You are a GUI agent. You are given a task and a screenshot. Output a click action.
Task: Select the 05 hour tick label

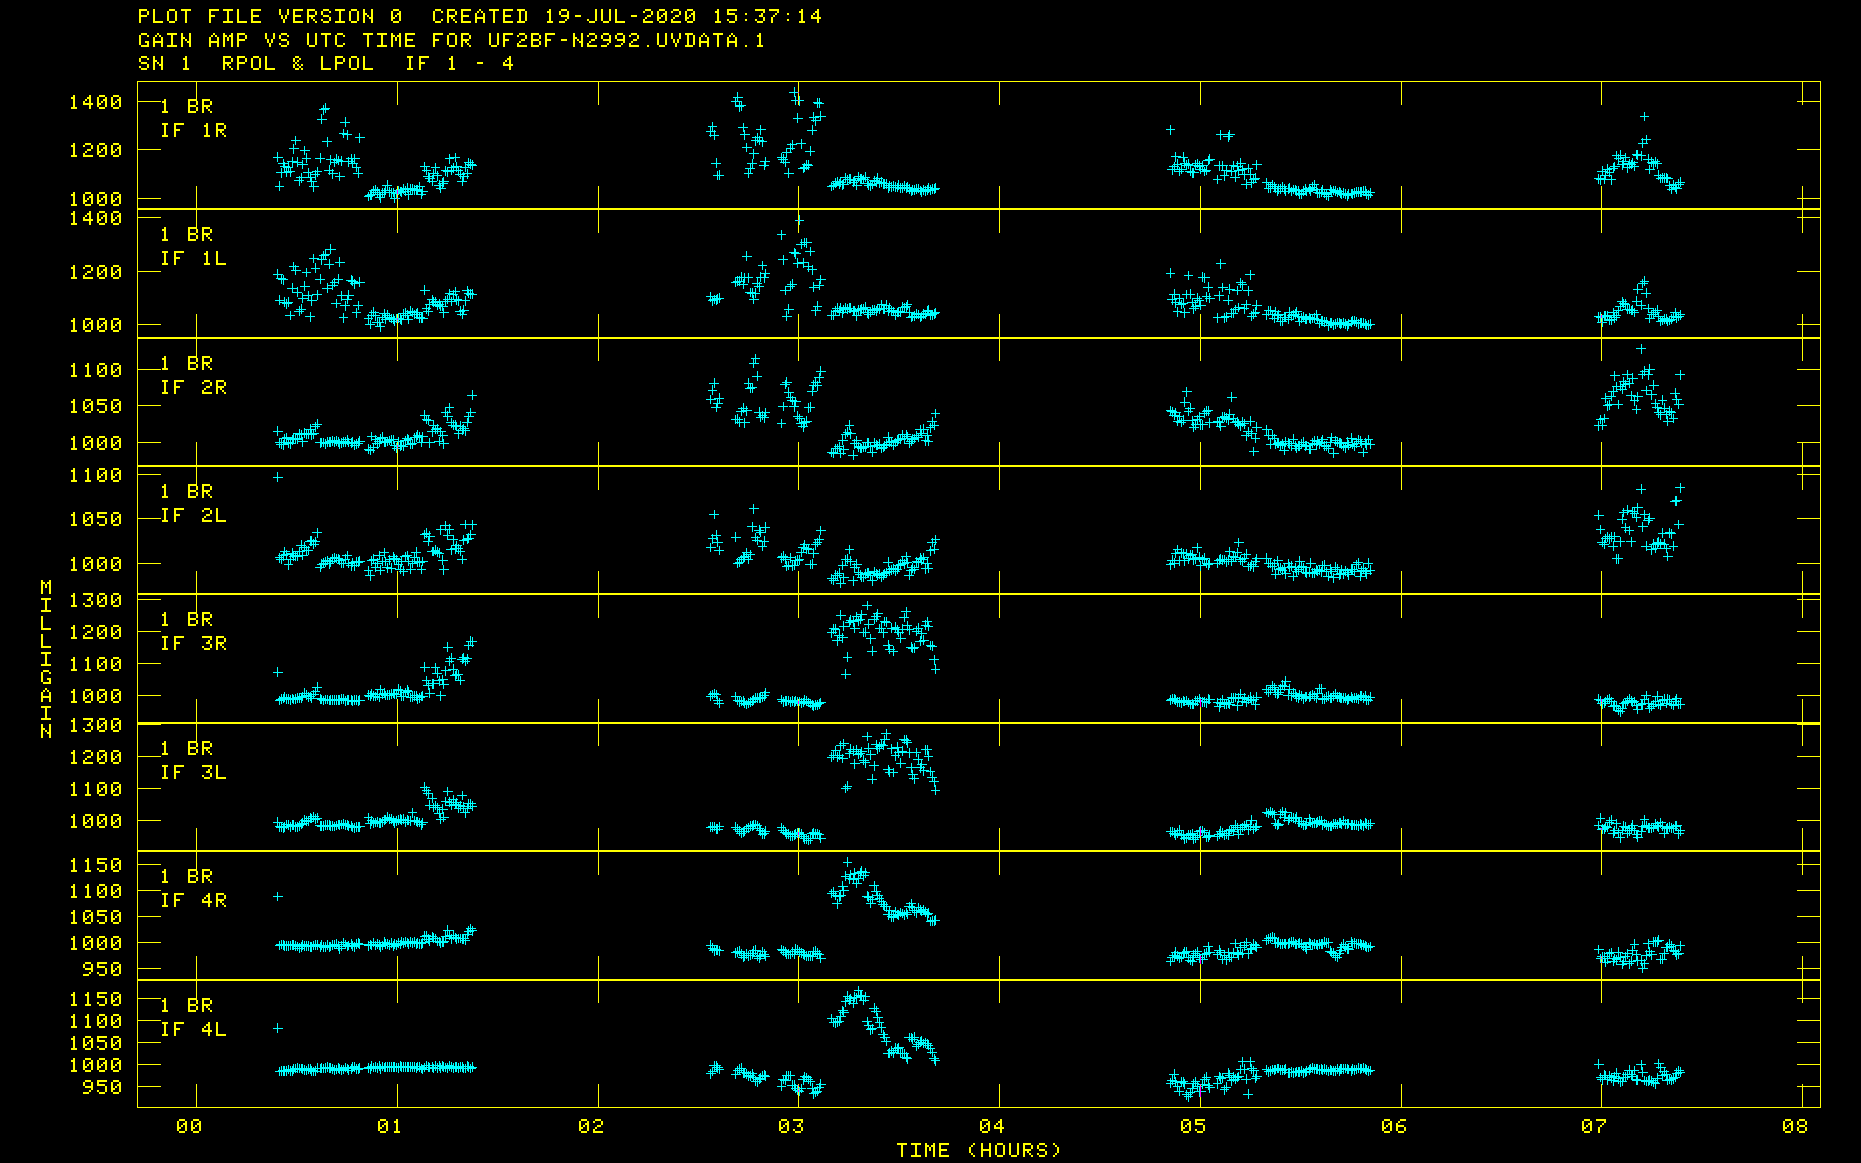click(1193, 1127)
